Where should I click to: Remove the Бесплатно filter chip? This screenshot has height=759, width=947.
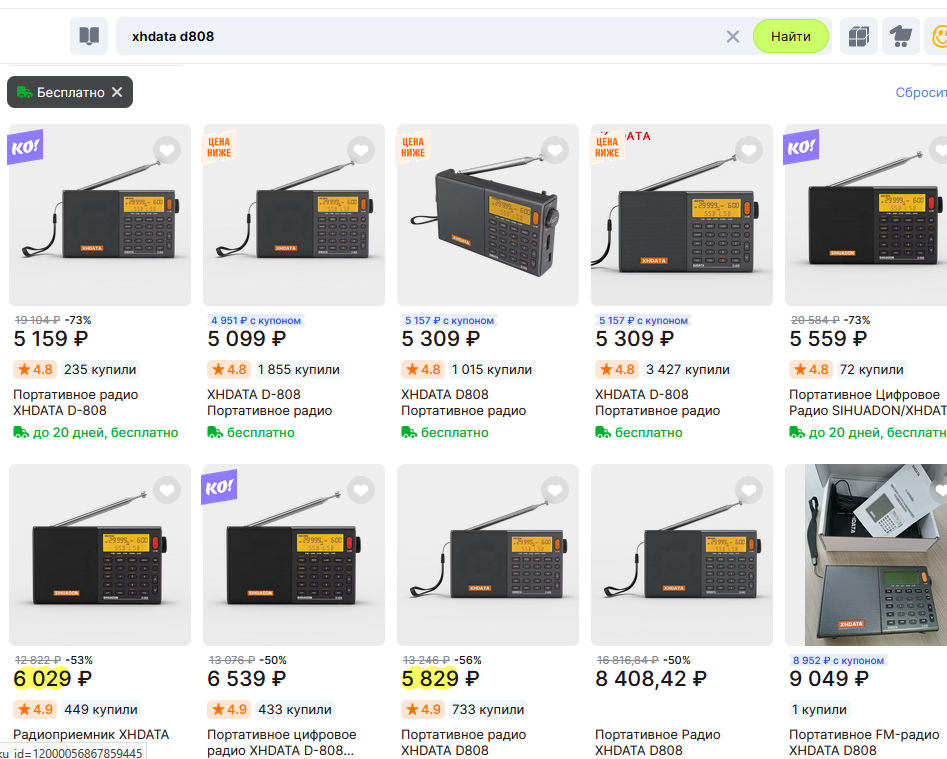tap(117, 92)
